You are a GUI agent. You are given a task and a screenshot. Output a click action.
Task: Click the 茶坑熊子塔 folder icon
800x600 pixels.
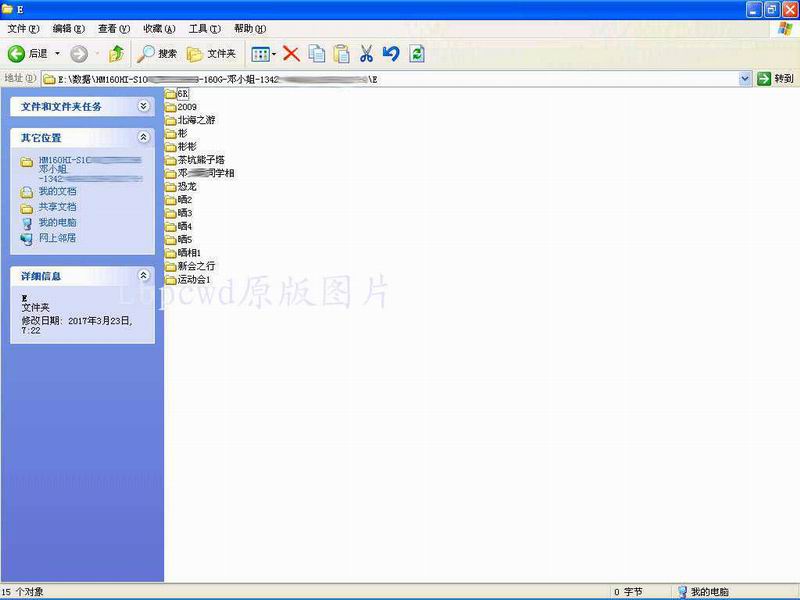coord(170,161)
